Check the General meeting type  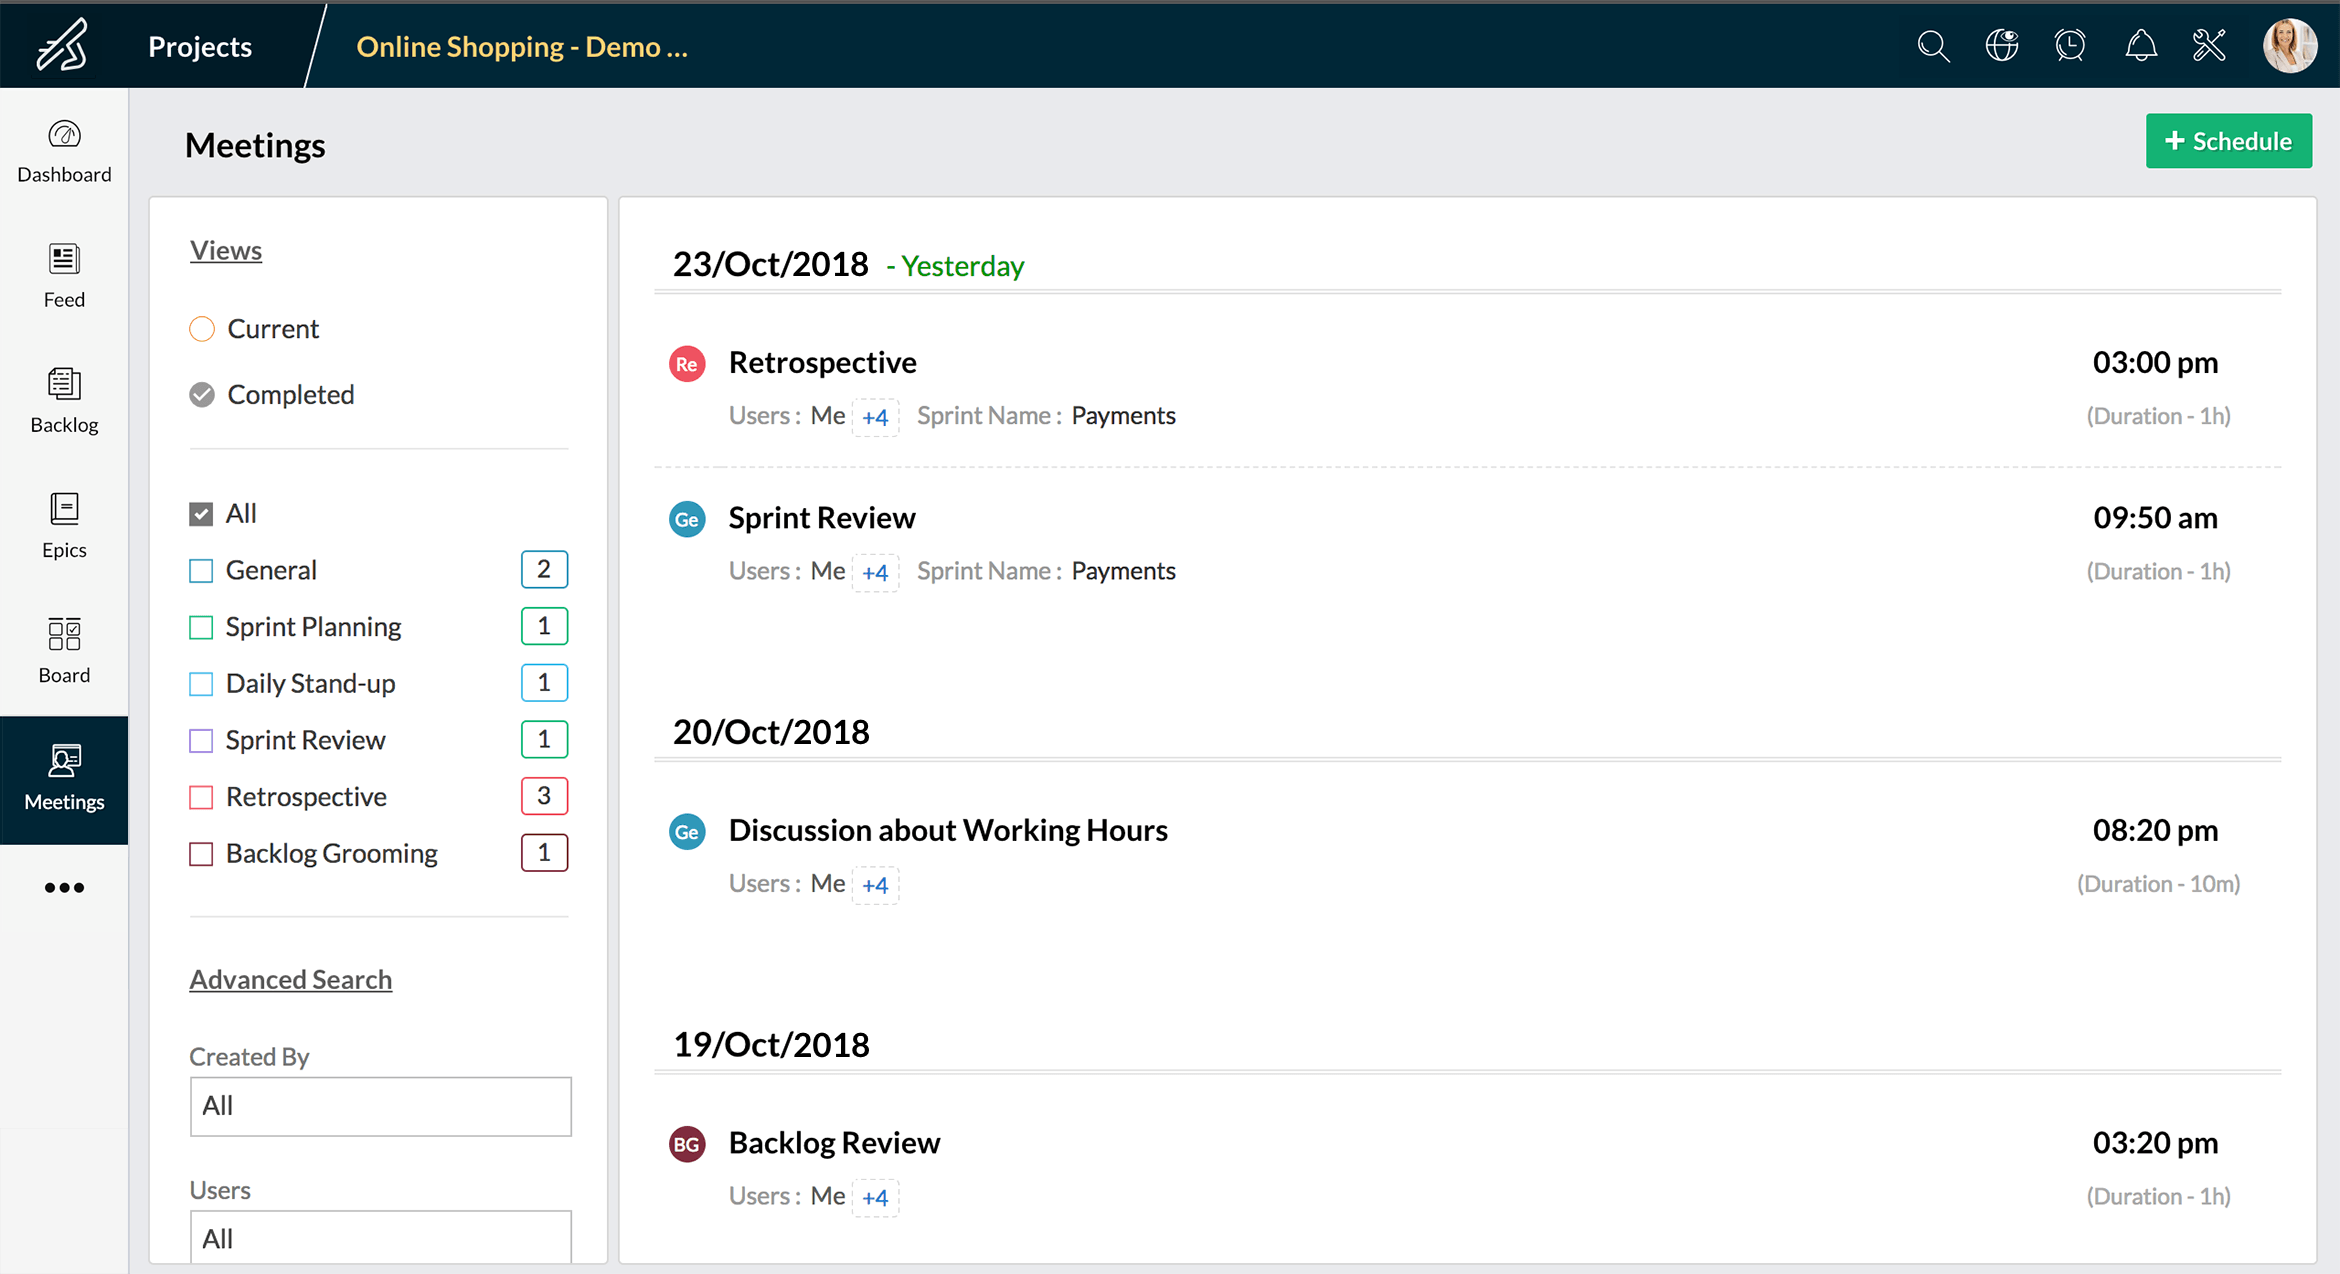tap(201, 570)
